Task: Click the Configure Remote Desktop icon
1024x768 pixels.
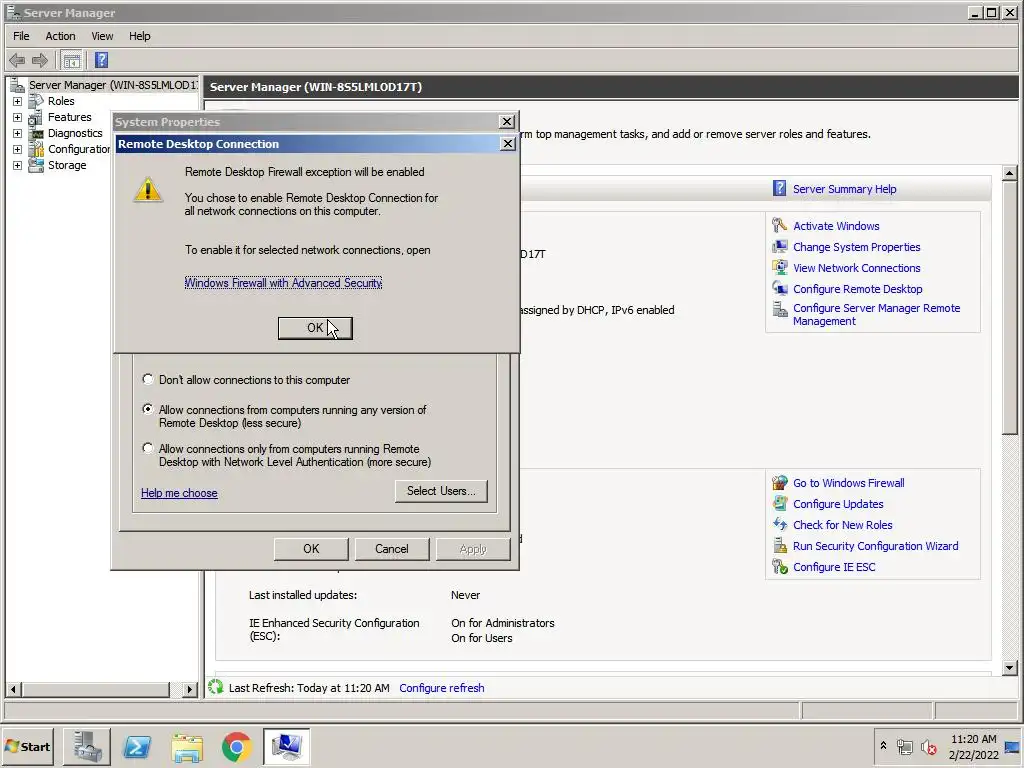Action: coord(779,289)
